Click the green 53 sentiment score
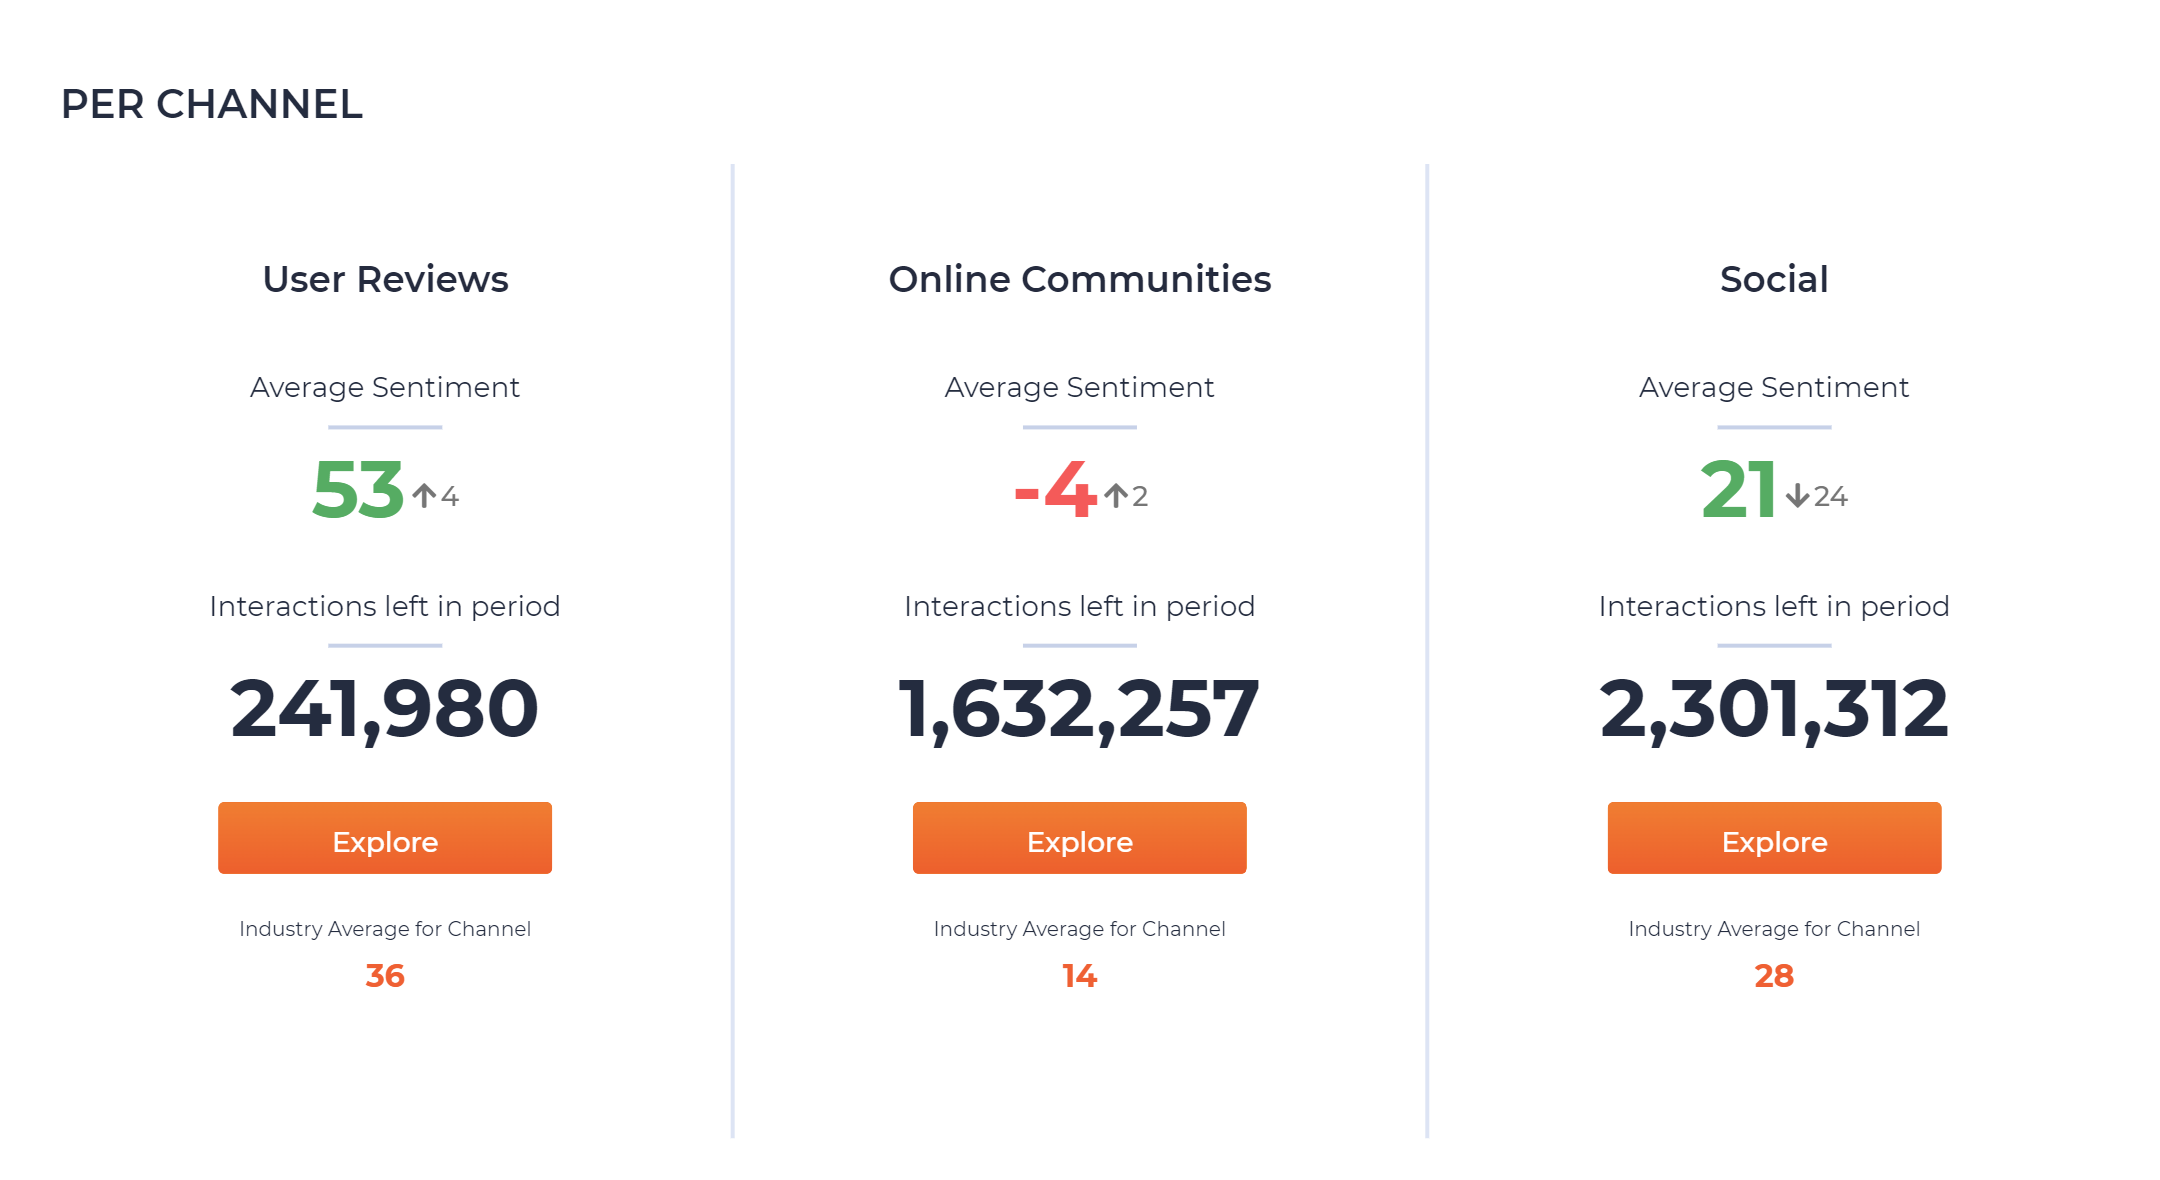 click(x=358, y=490)
